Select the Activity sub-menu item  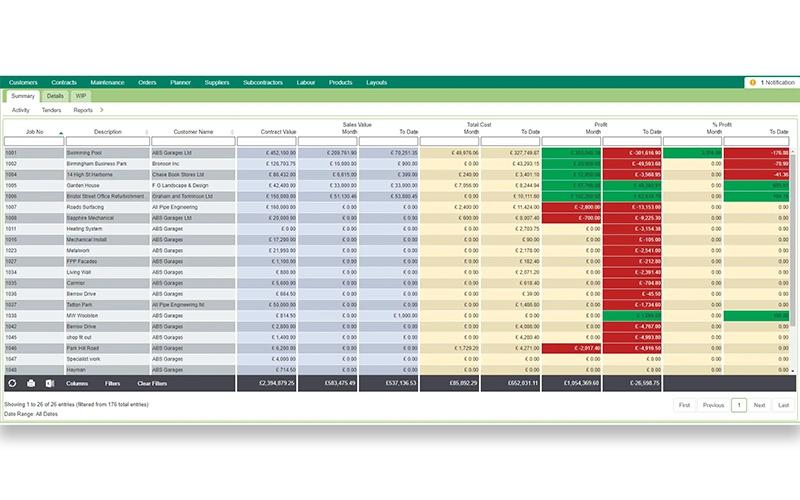pos(20,110)
